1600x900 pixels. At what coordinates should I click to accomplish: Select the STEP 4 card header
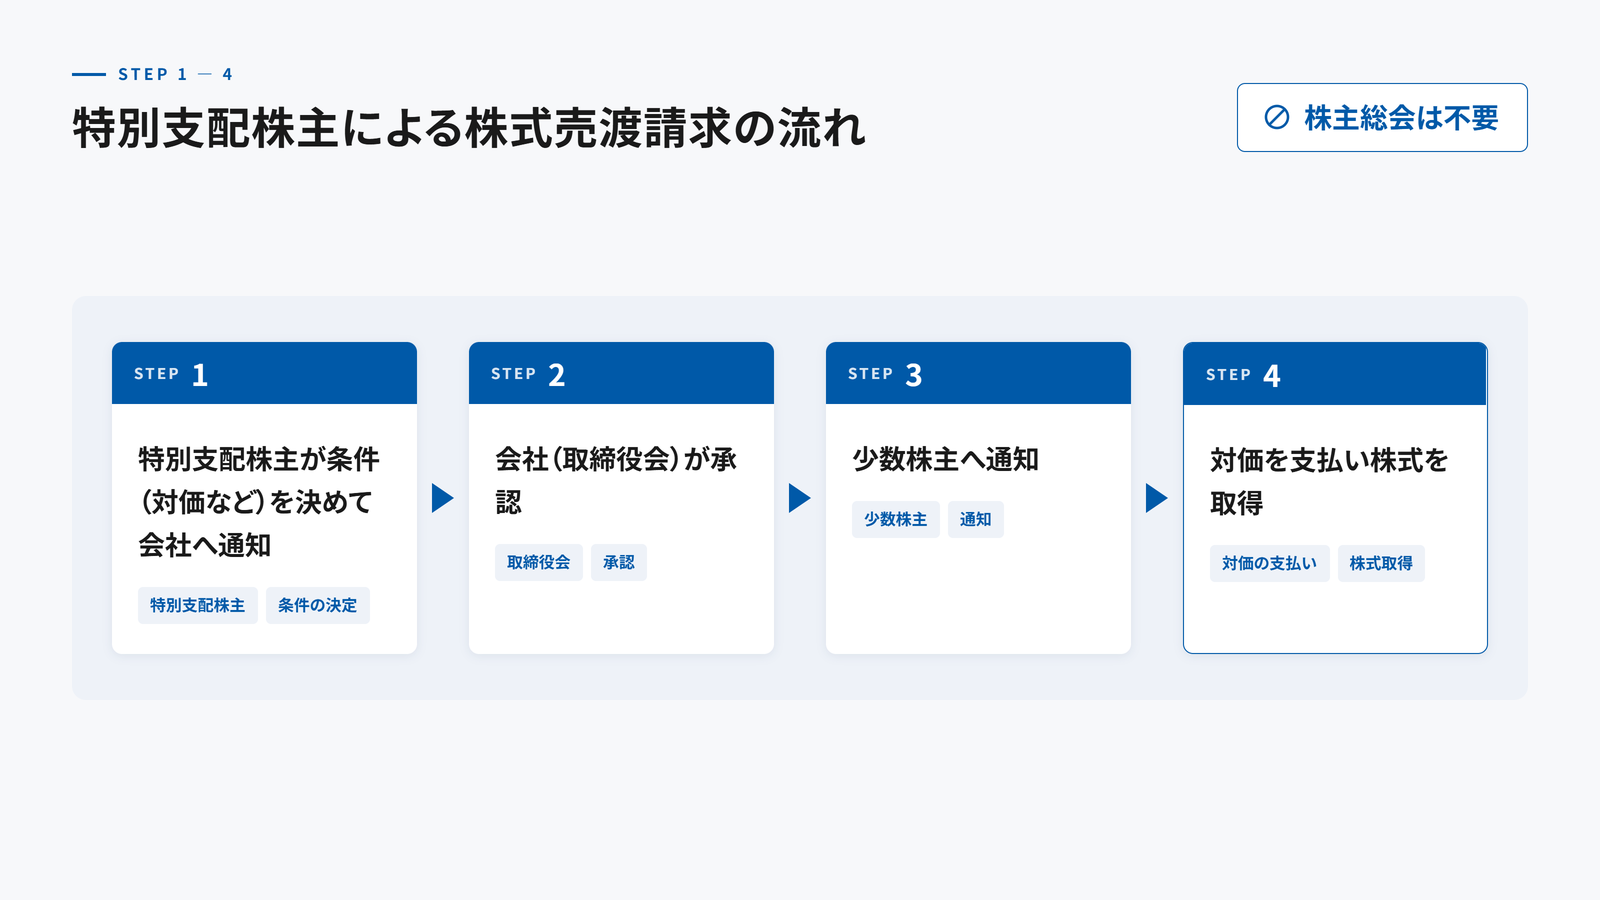click(x=1335, y=374)
